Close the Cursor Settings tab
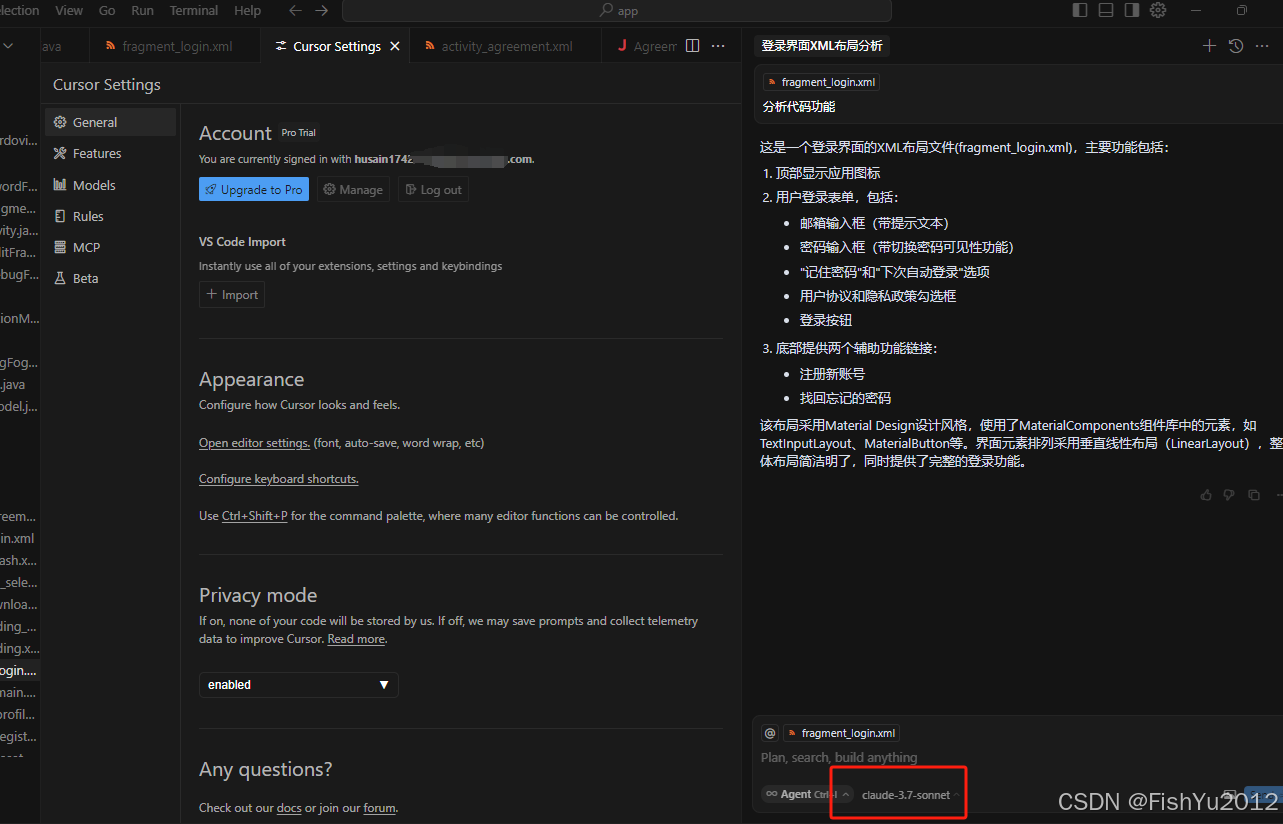 click(395, 46)
